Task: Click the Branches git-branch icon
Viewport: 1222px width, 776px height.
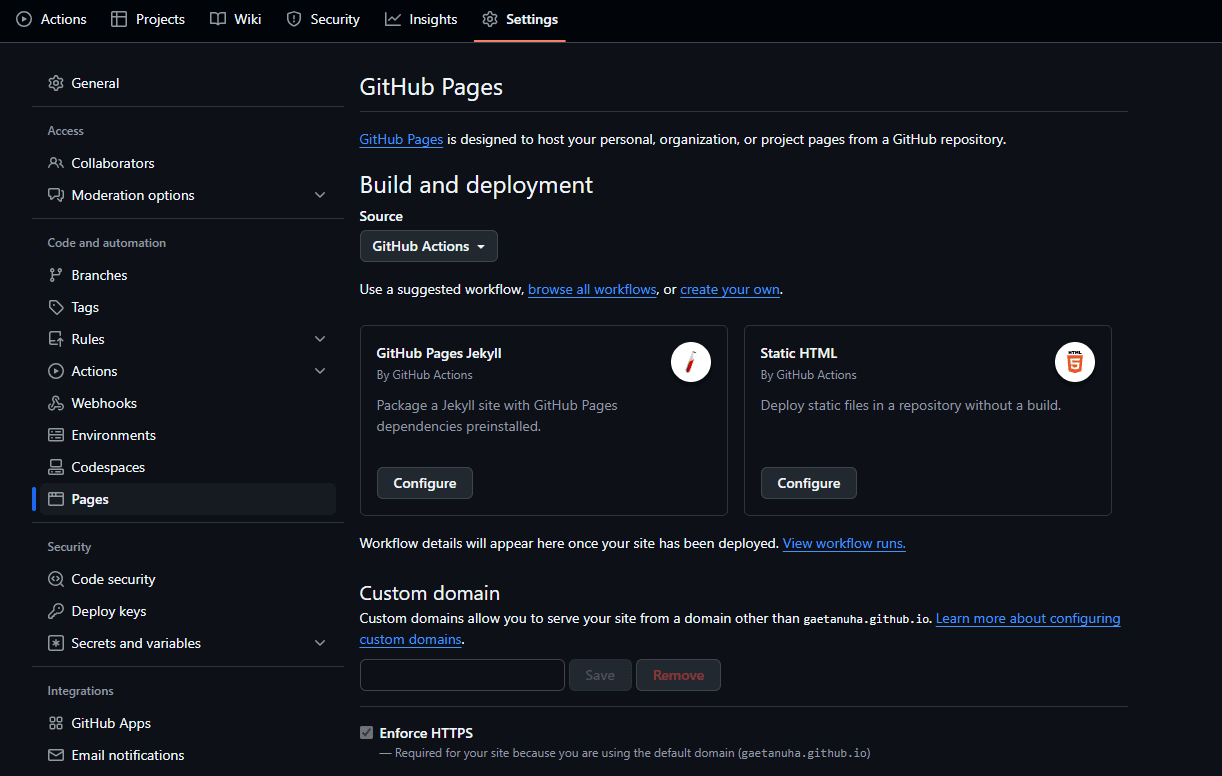Action: pyautogui.click(x=56, y=275)
